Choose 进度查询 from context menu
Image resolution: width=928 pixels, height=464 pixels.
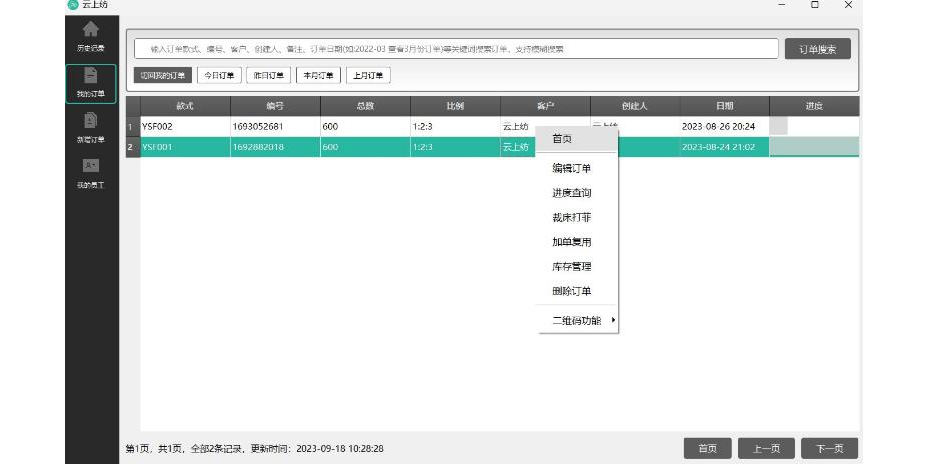coord(572,193)
